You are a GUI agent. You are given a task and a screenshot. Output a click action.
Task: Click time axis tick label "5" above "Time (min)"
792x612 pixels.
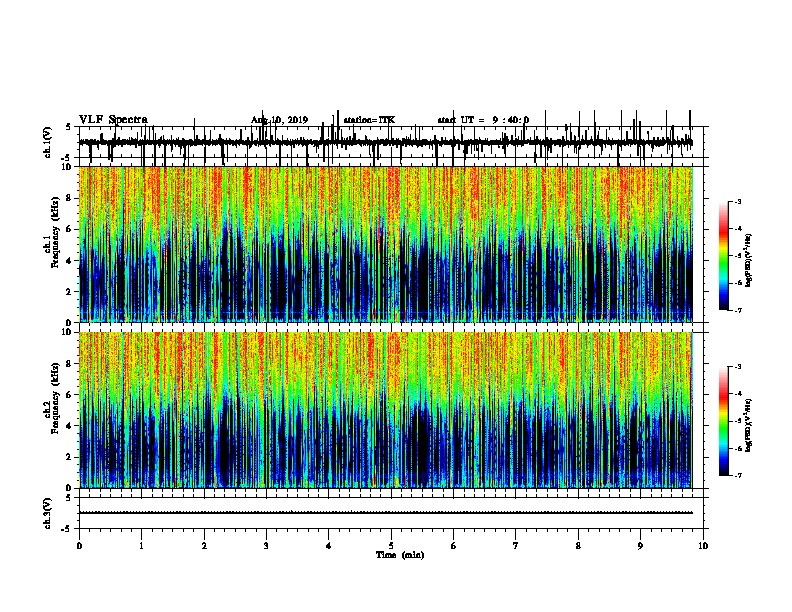tap(391, 546)
